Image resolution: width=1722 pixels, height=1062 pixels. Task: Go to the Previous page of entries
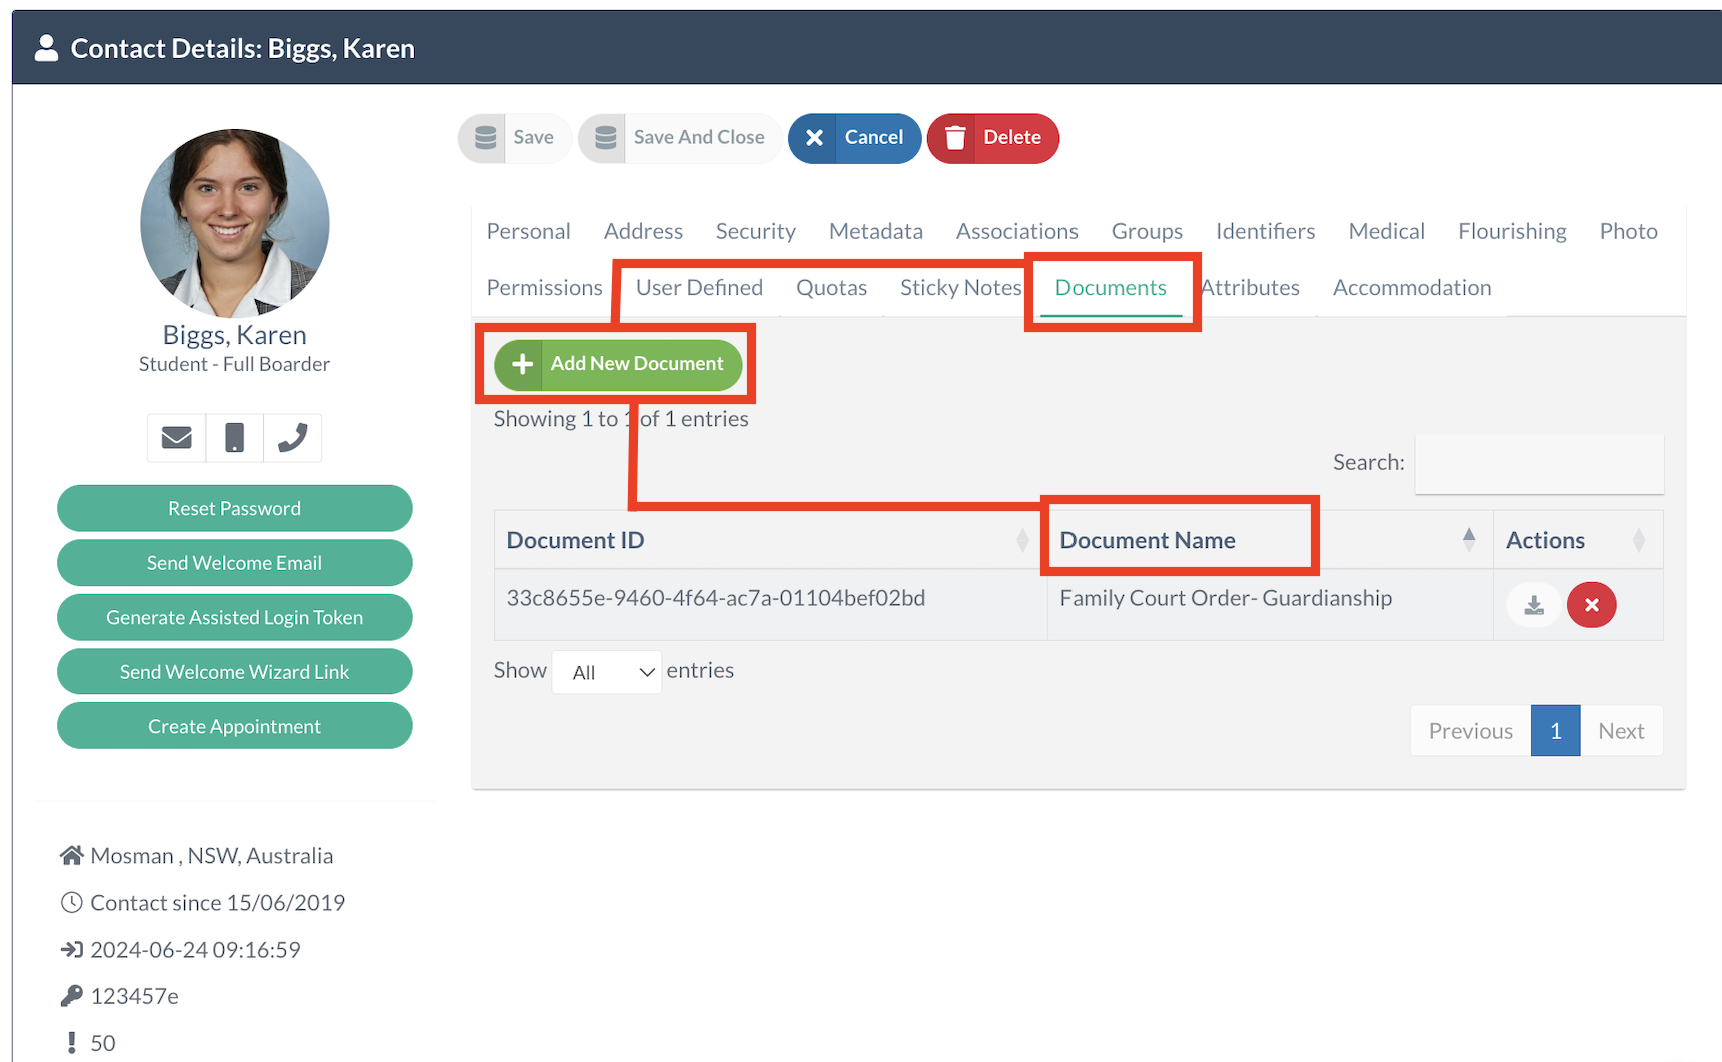point(1470,731)
